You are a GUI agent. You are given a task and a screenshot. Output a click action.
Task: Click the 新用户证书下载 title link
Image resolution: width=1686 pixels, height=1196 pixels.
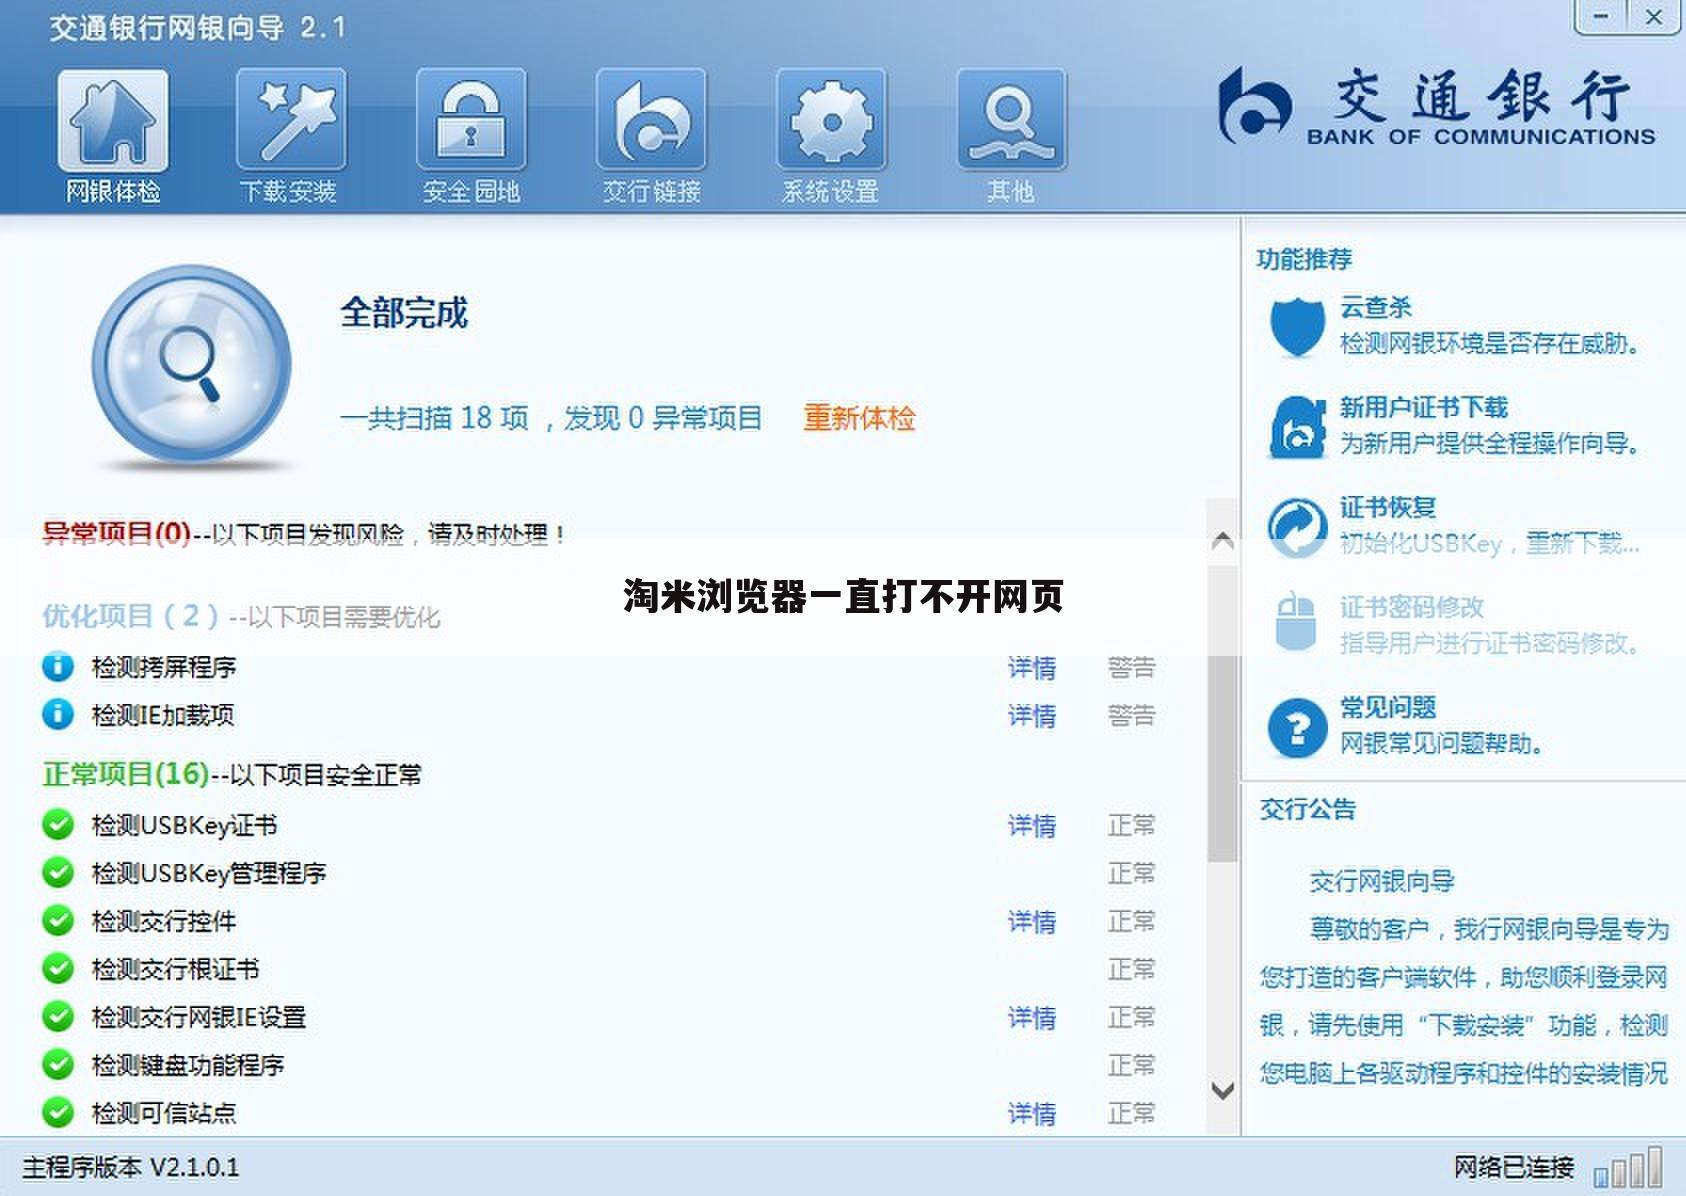click(x=1424, y=407)
